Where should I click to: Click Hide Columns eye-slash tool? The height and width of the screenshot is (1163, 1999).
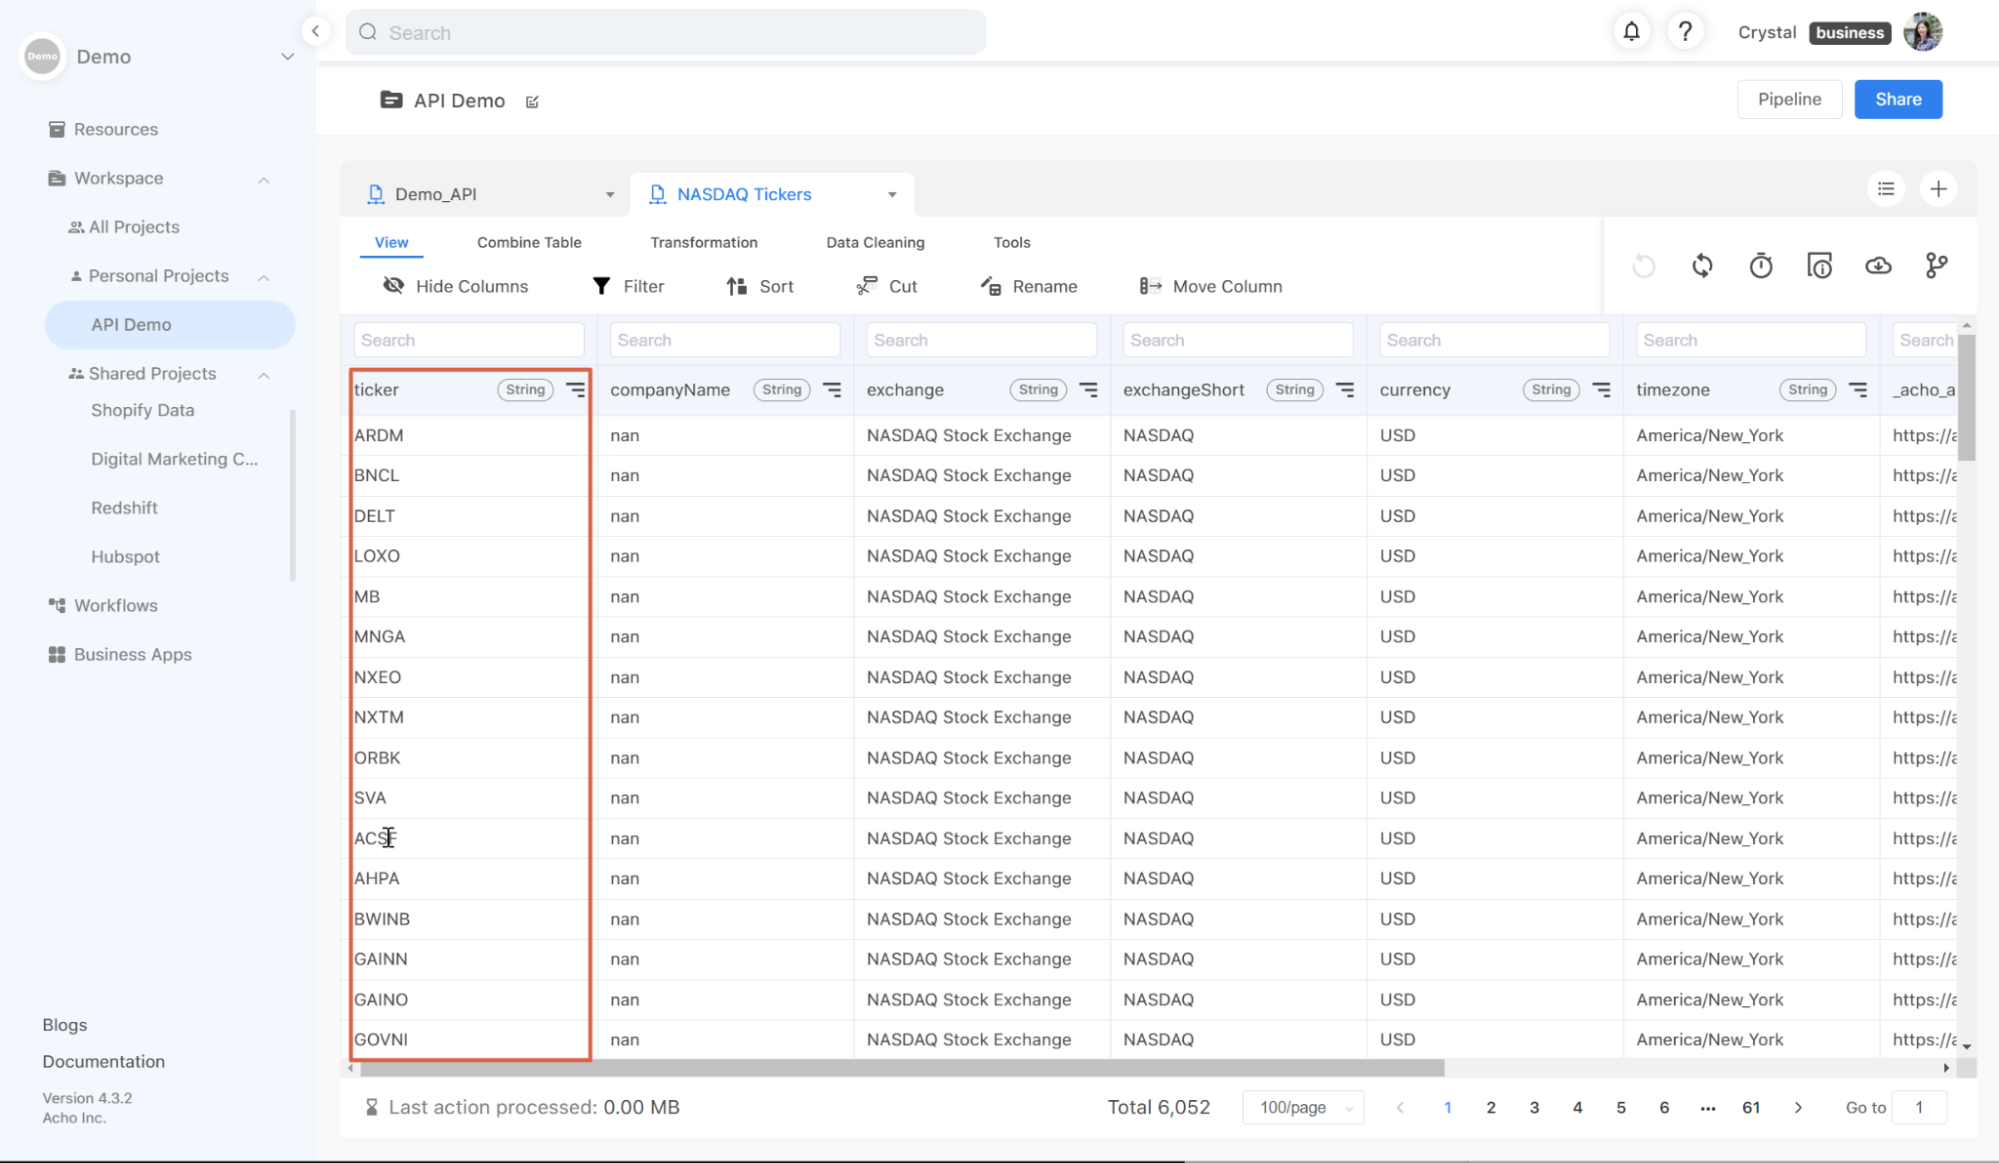tap(455, 286)
